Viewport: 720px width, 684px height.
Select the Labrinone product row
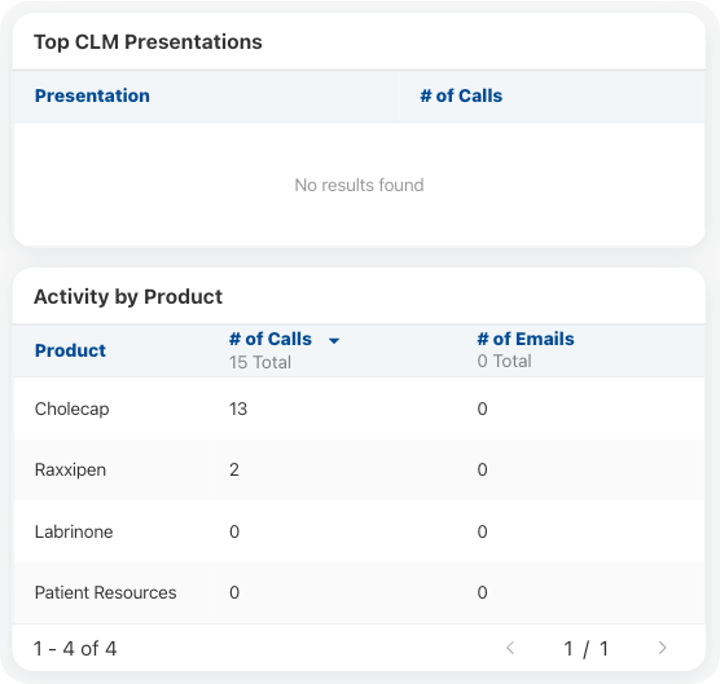tap(74, 532)
